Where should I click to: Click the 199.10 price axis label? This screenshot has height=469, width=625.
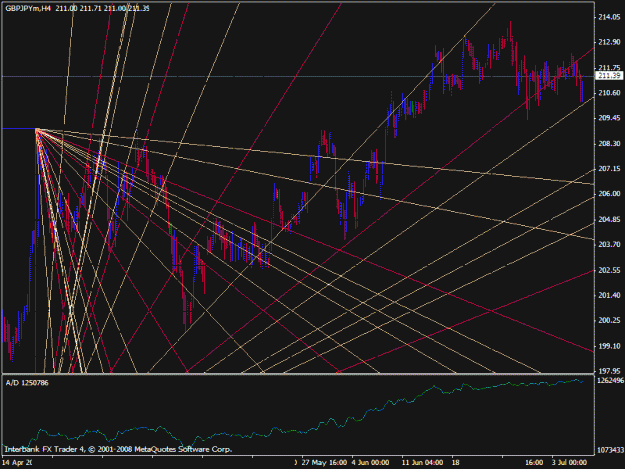[x=609, y=346]
